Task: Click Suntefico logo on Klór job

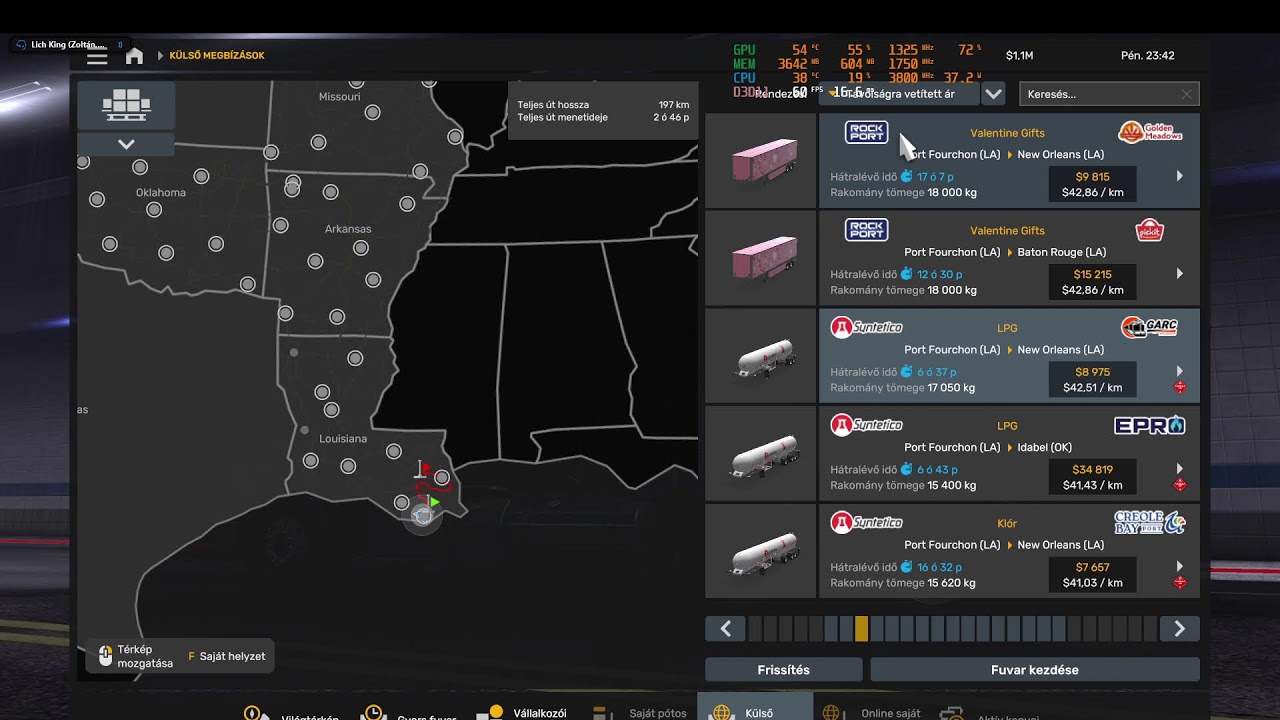Action: coord(866,522)
